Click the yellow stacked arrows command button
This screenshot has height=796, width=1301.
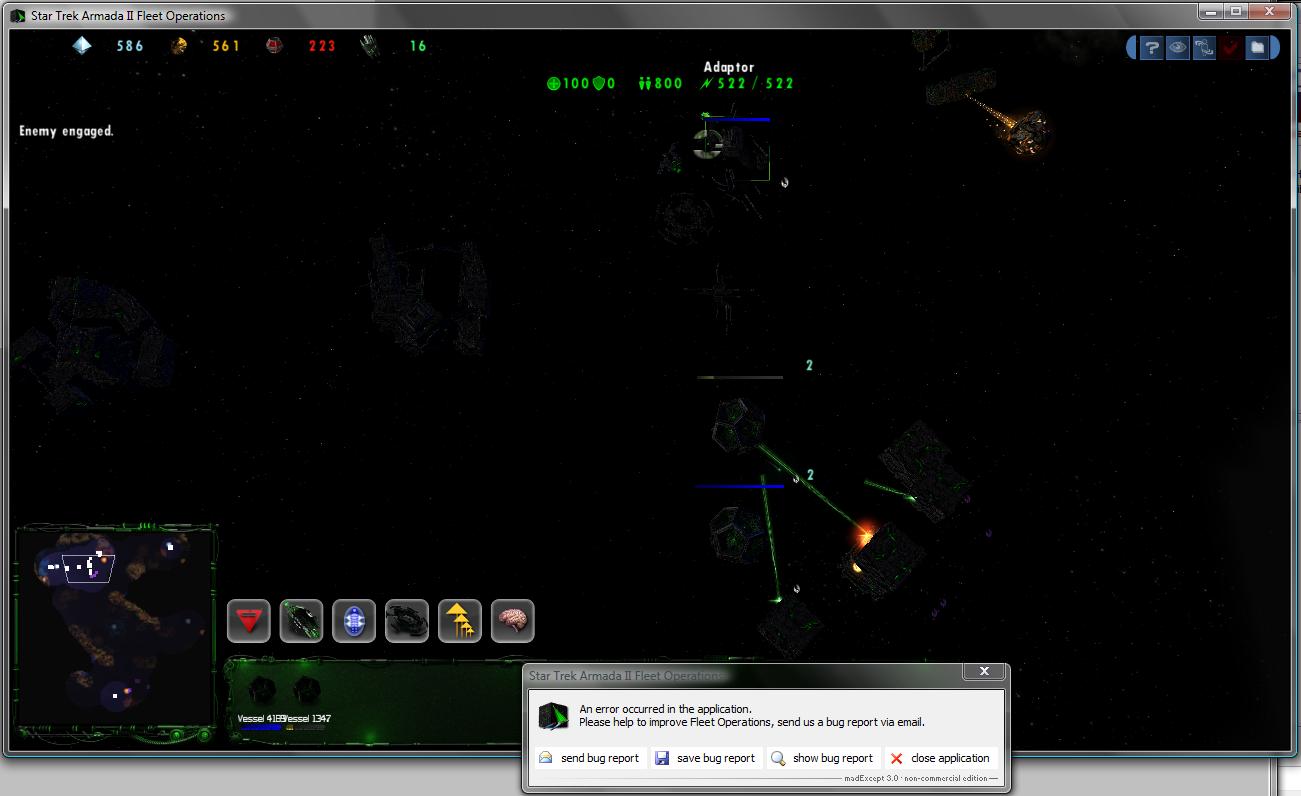tap(459, 621)
